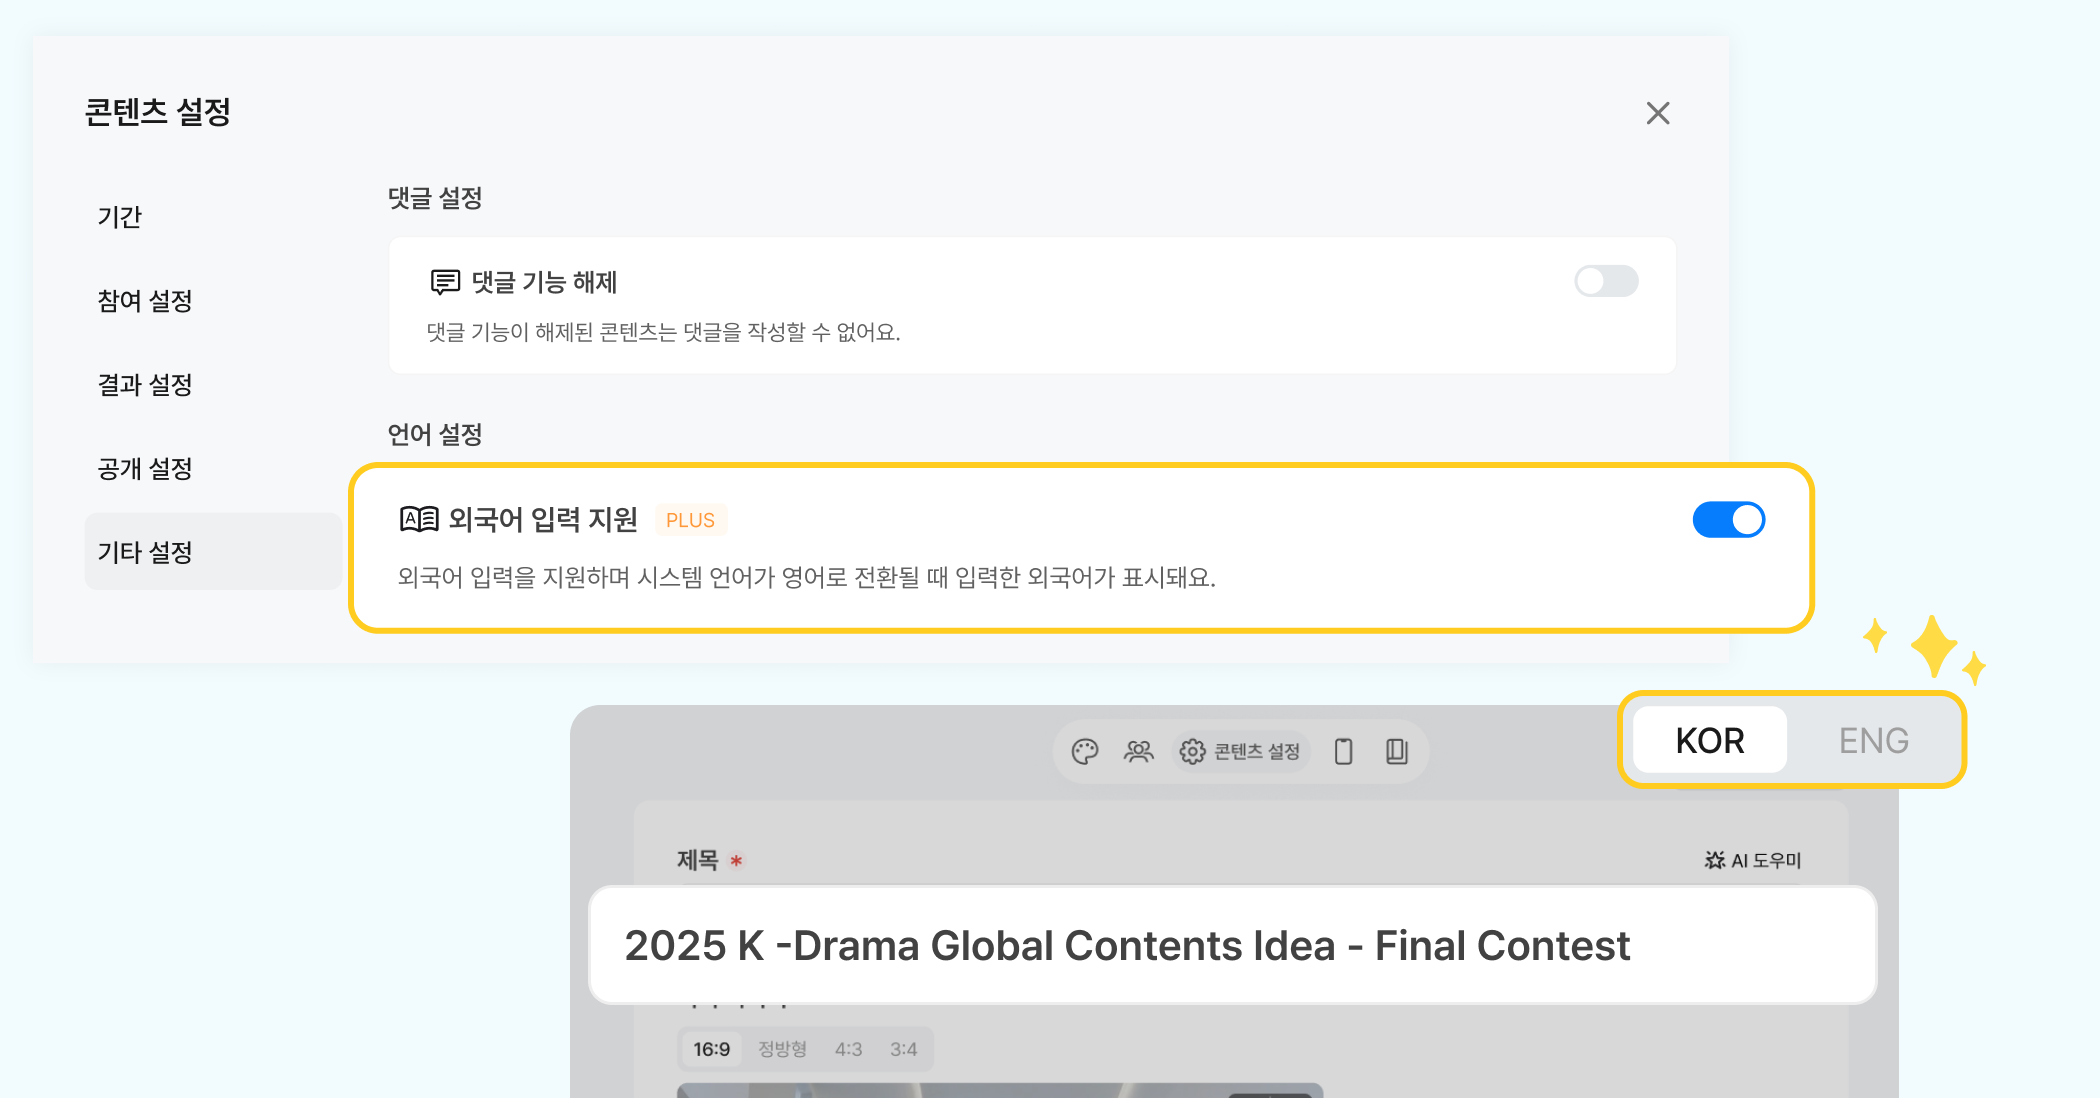
Task: Click the comment bubble icon beside 댓글 기능 해제
Action: point(445,282)
